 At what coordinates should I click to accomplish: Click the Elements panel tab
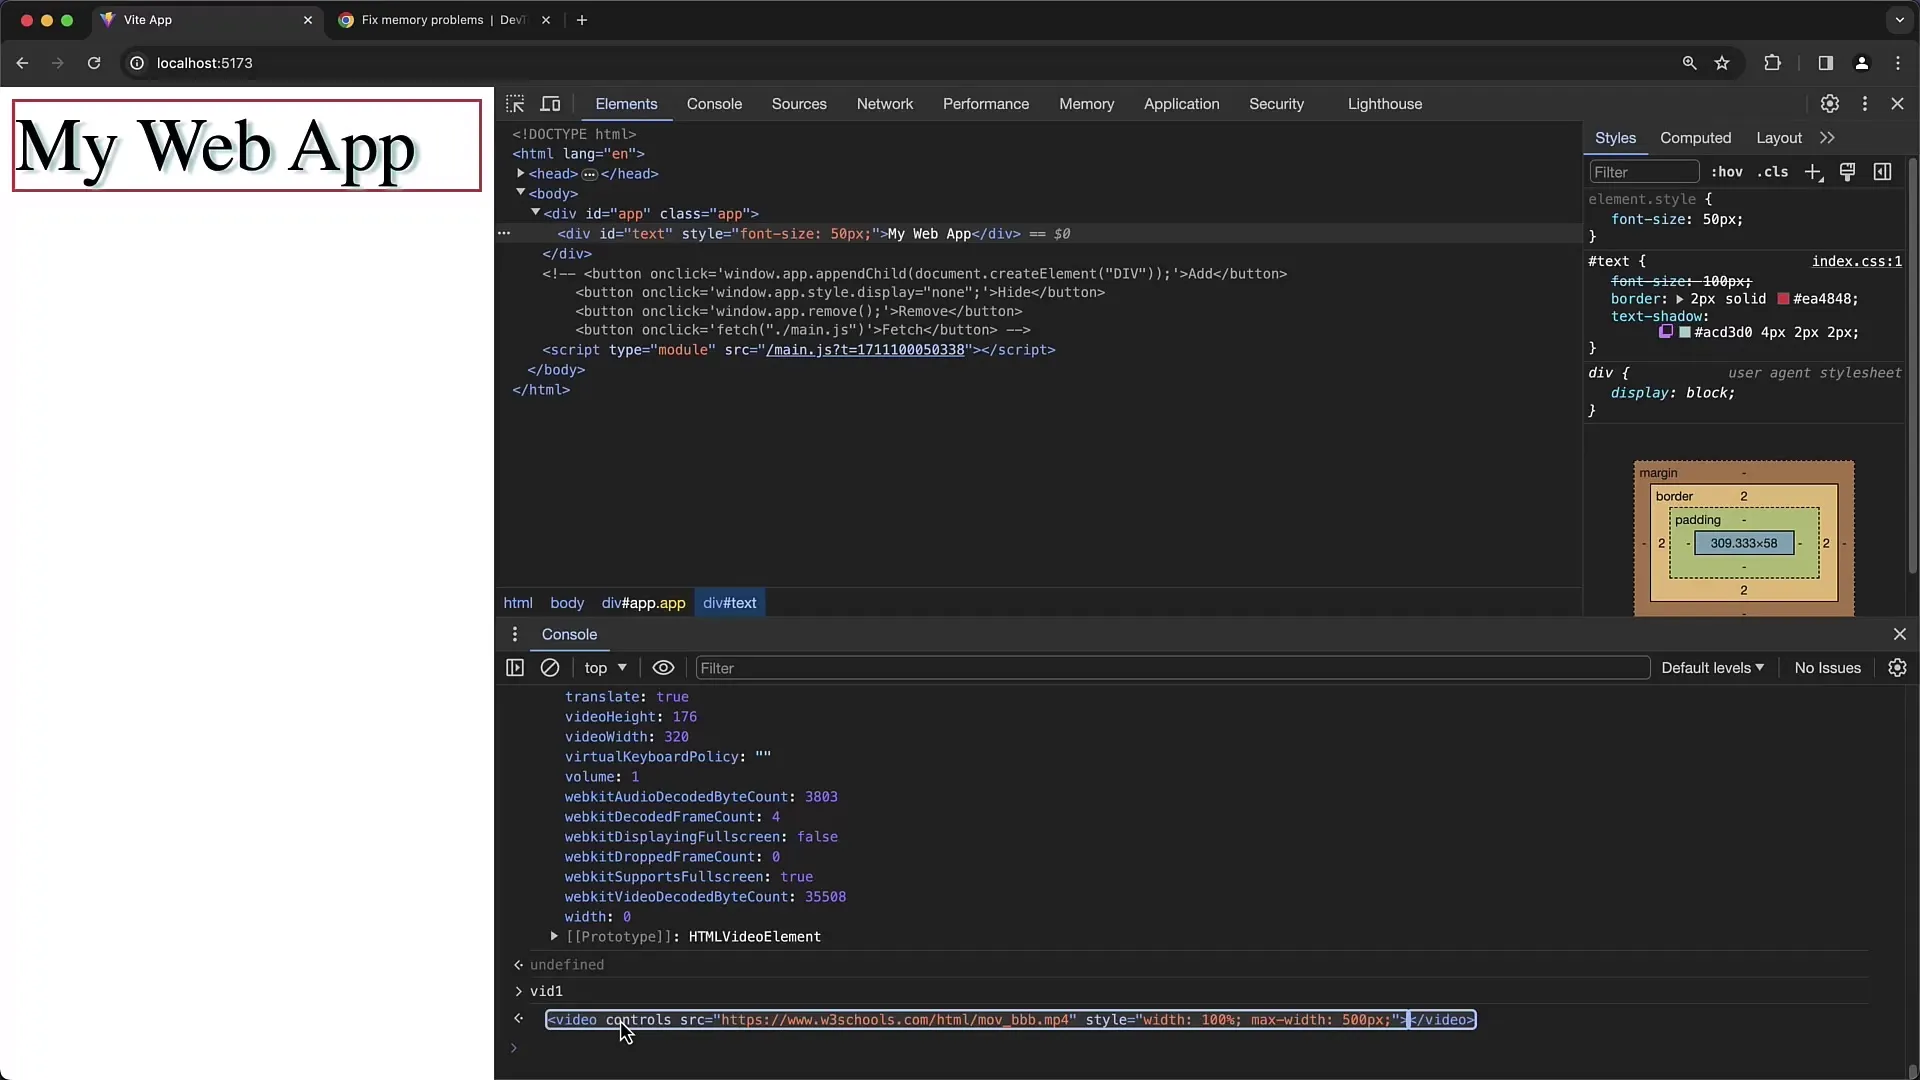pos(625,103)
